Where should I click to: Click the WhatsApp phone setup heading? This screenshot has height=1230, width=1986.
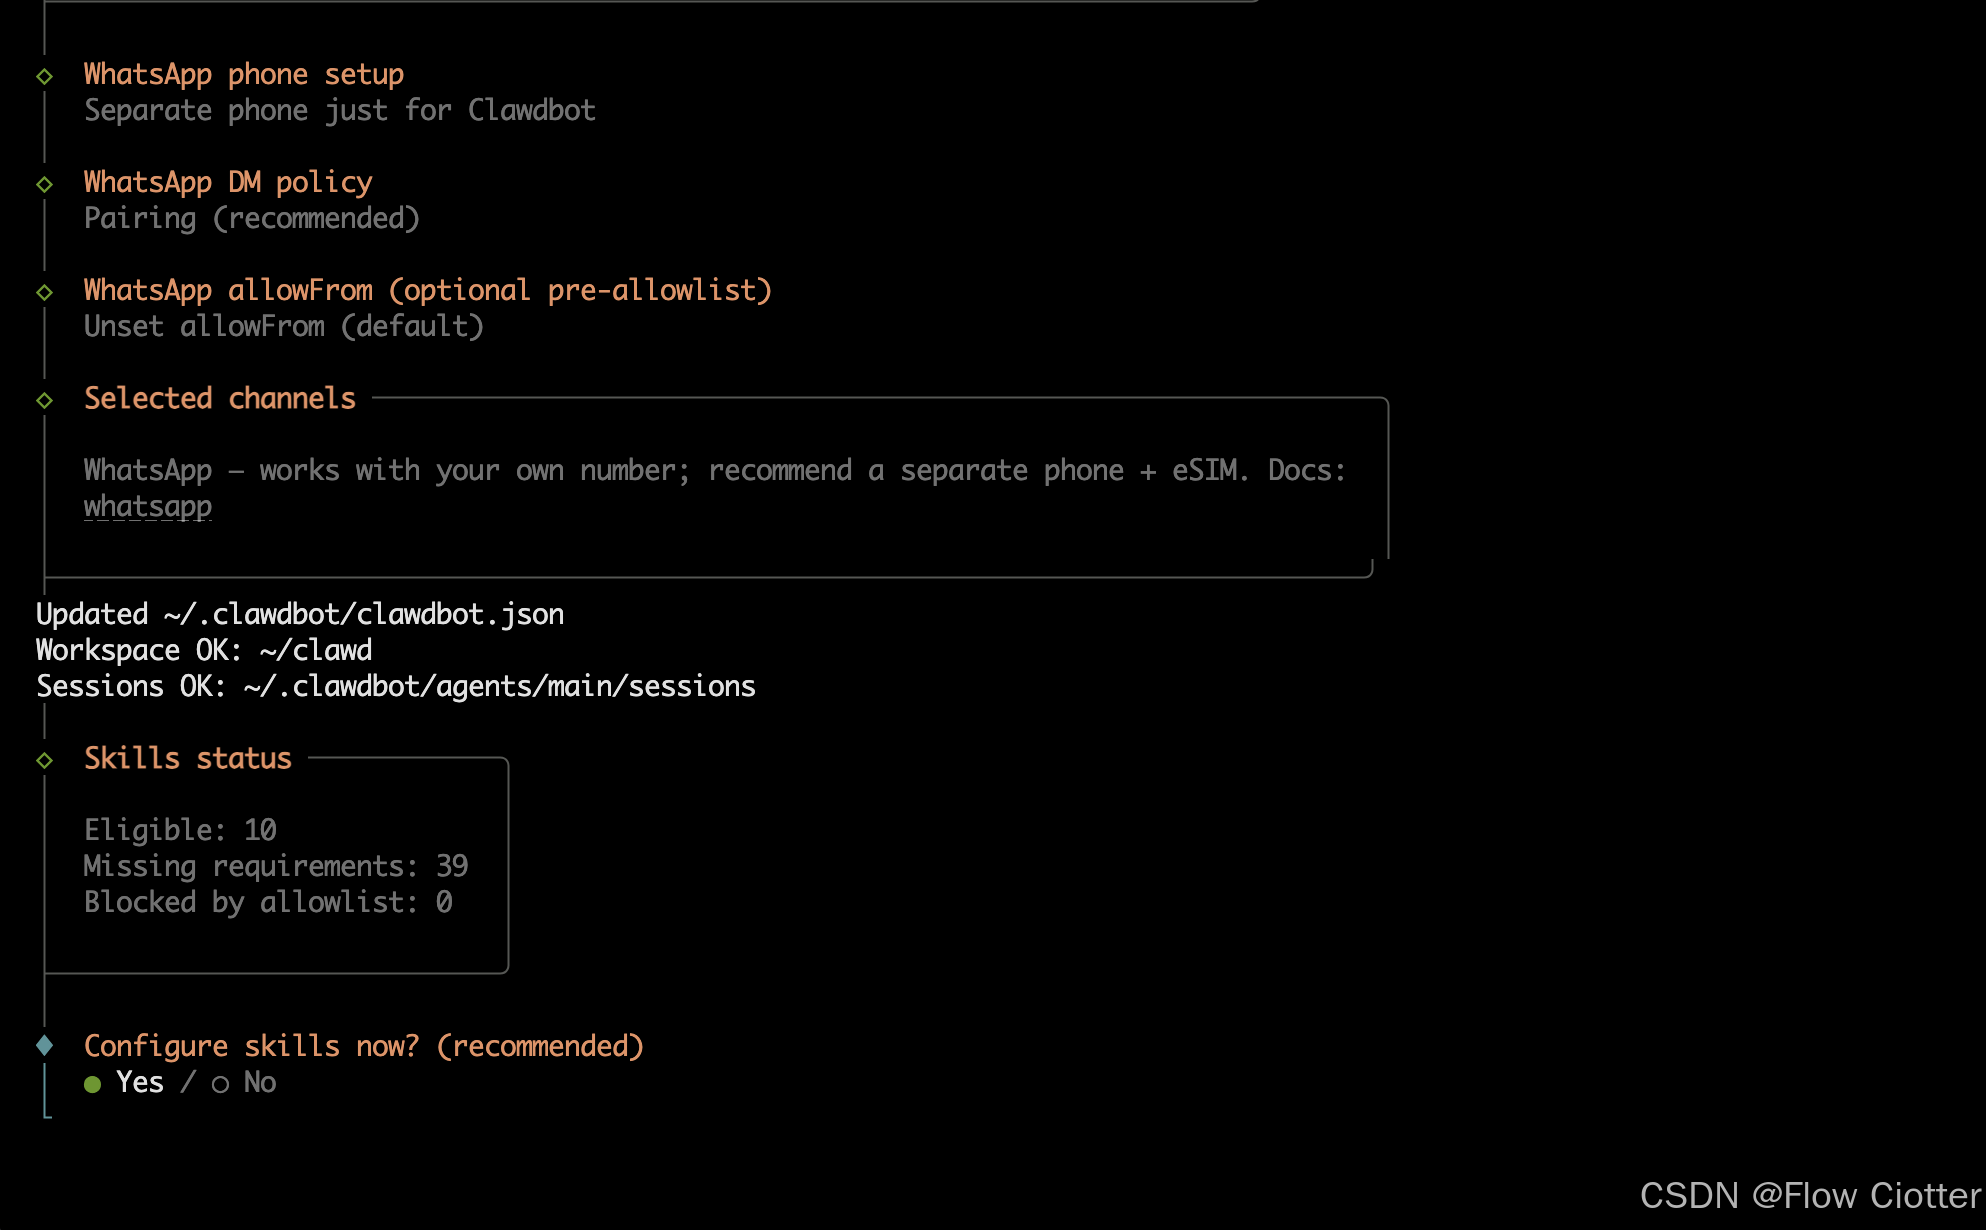[244, 74]
